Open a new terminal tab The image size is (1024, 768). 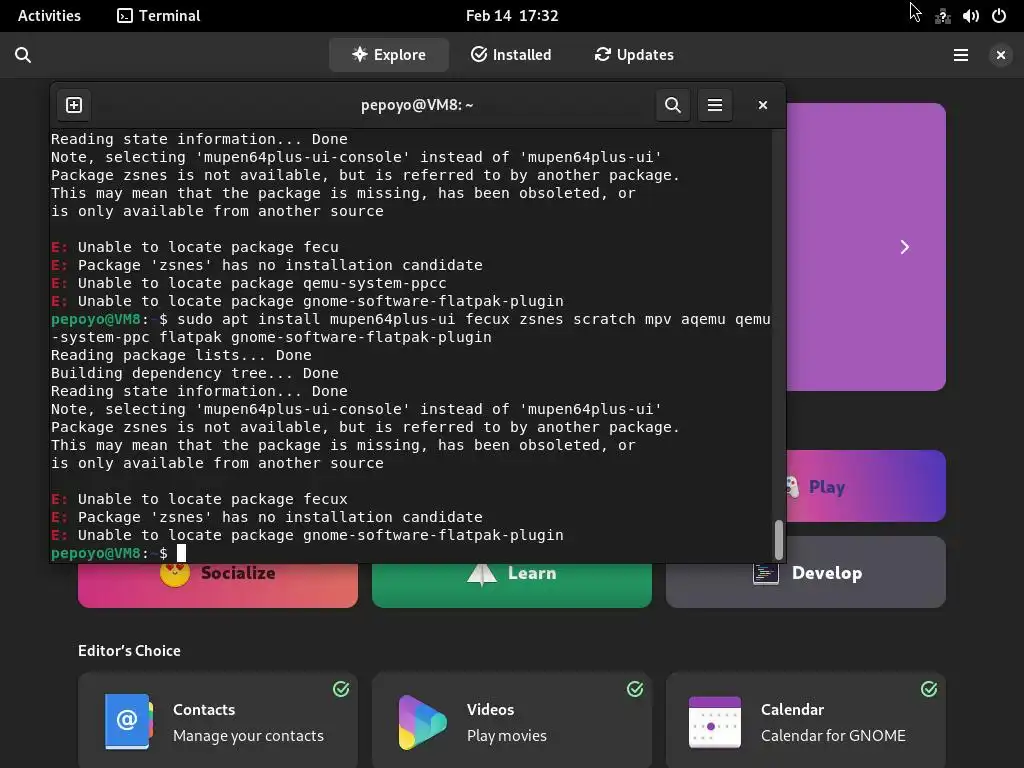pos(74,105)
